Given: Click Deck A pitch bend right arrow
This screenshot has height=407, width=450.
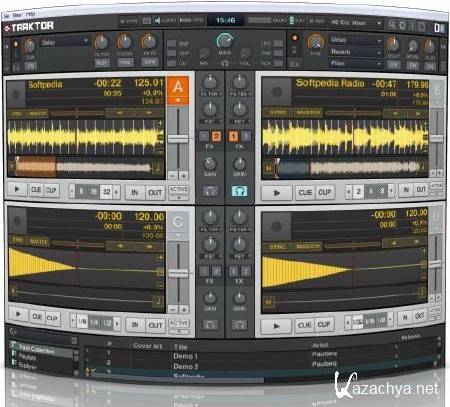Looking at the screenshot, I should [x=148, y=113].
